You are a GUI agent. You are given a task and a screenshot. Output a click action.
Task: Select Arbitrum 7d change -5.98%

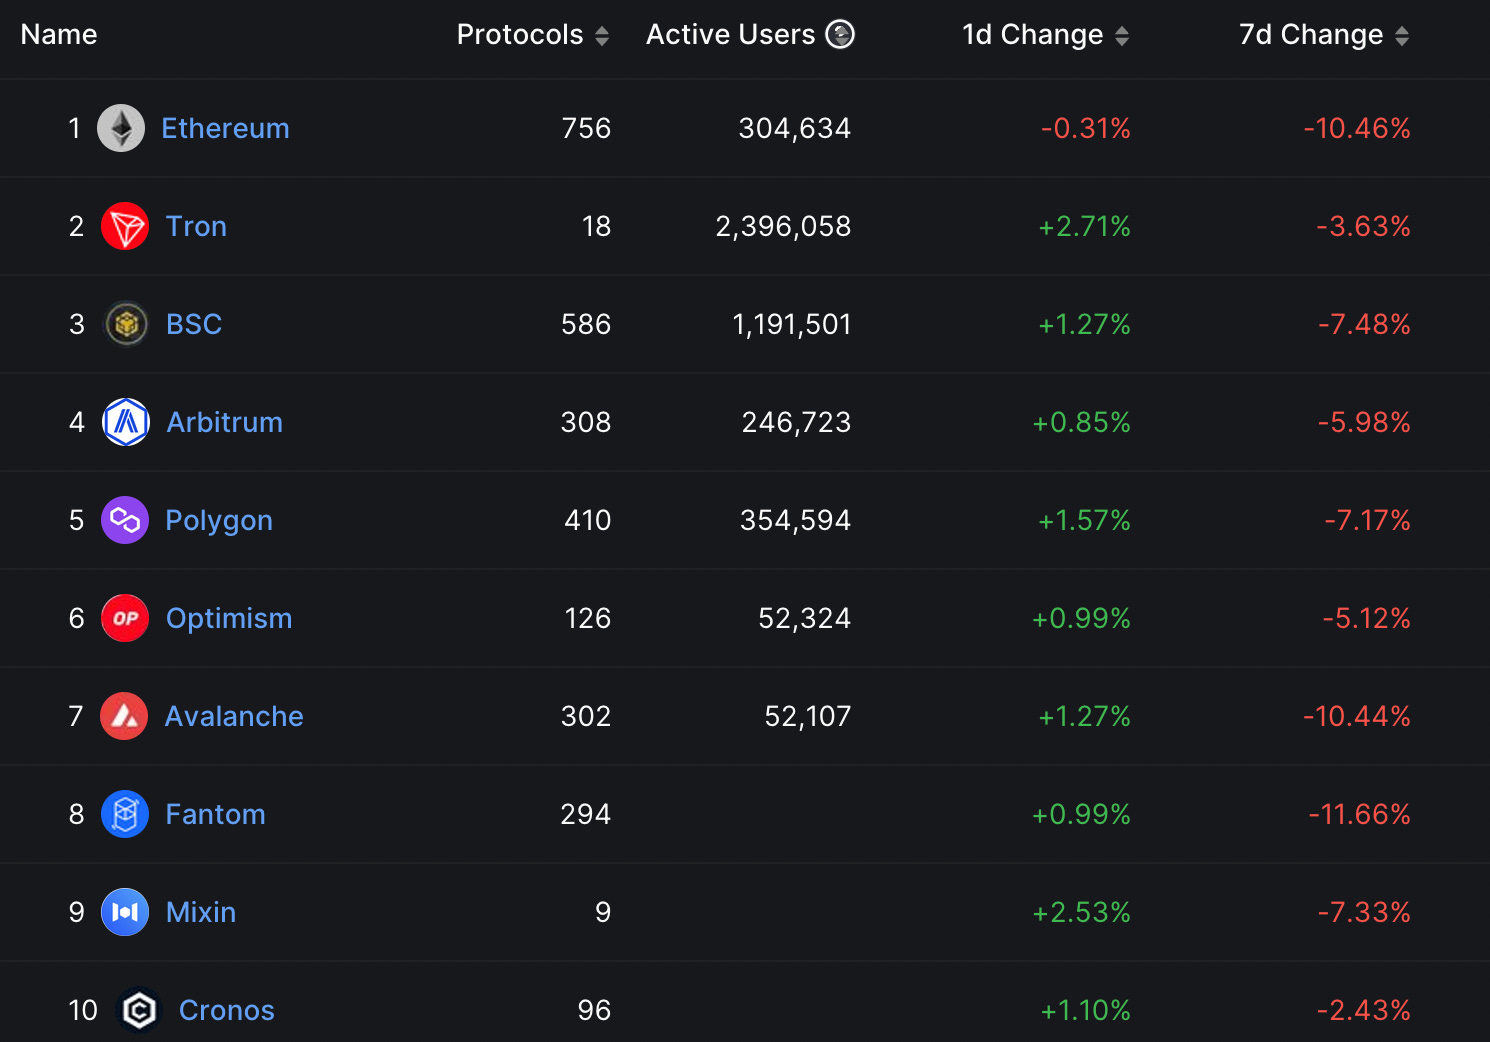click(x=1364, y=422)
